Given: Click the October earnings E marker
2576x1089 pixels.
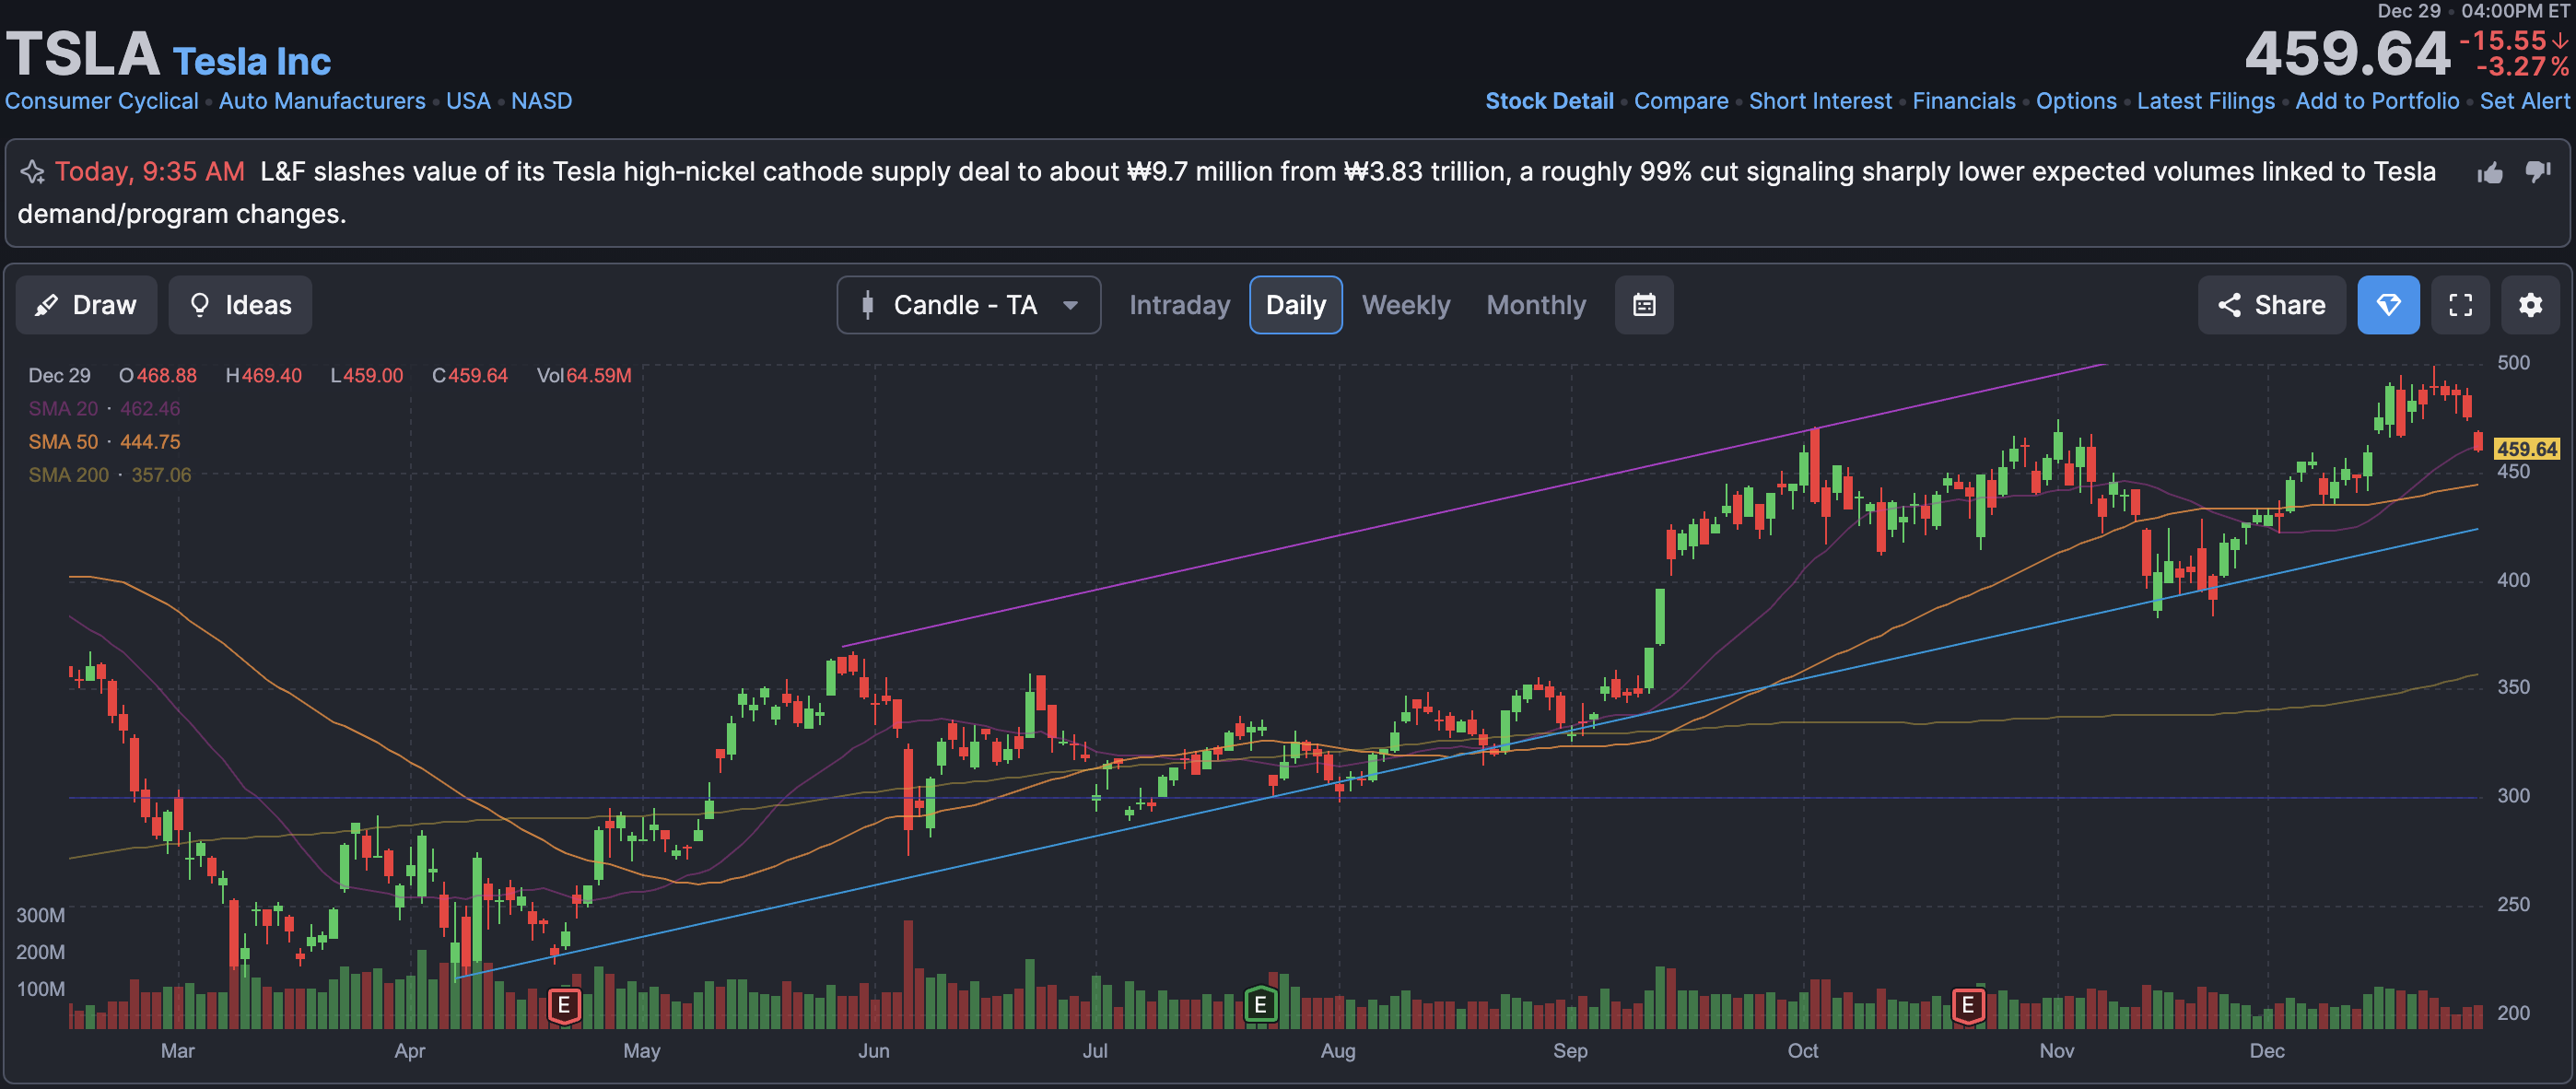Looking at the screenshot, I should click(1967, 1005).
